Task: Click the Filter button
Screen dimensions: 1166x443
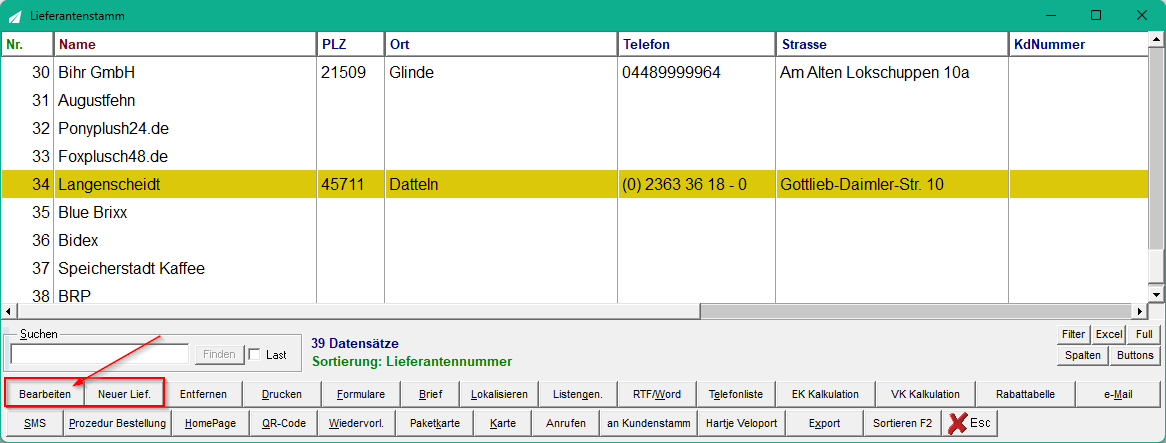Action: pyautogui.click(x=1073, y=334)
